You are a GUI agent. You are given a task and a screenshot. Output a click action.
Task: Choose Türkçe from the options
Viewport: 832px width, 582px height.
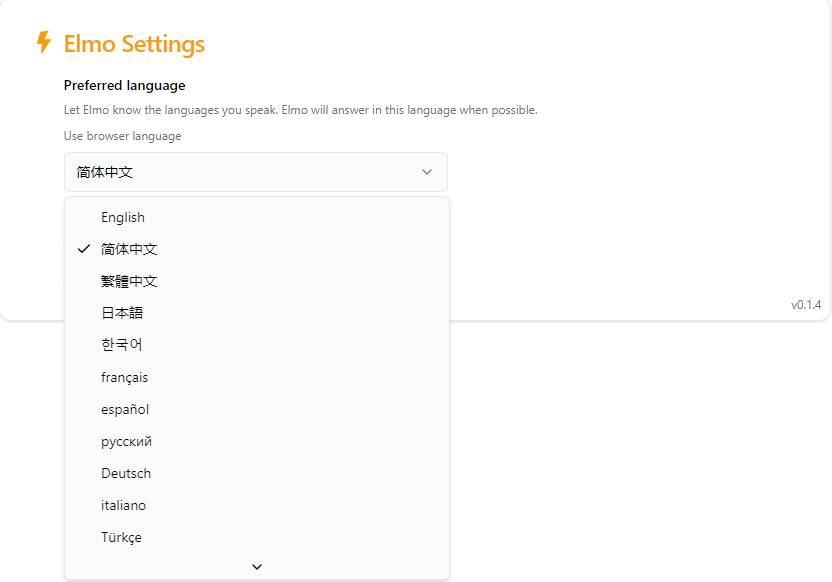pyautogui.click(x=257, y=537)
